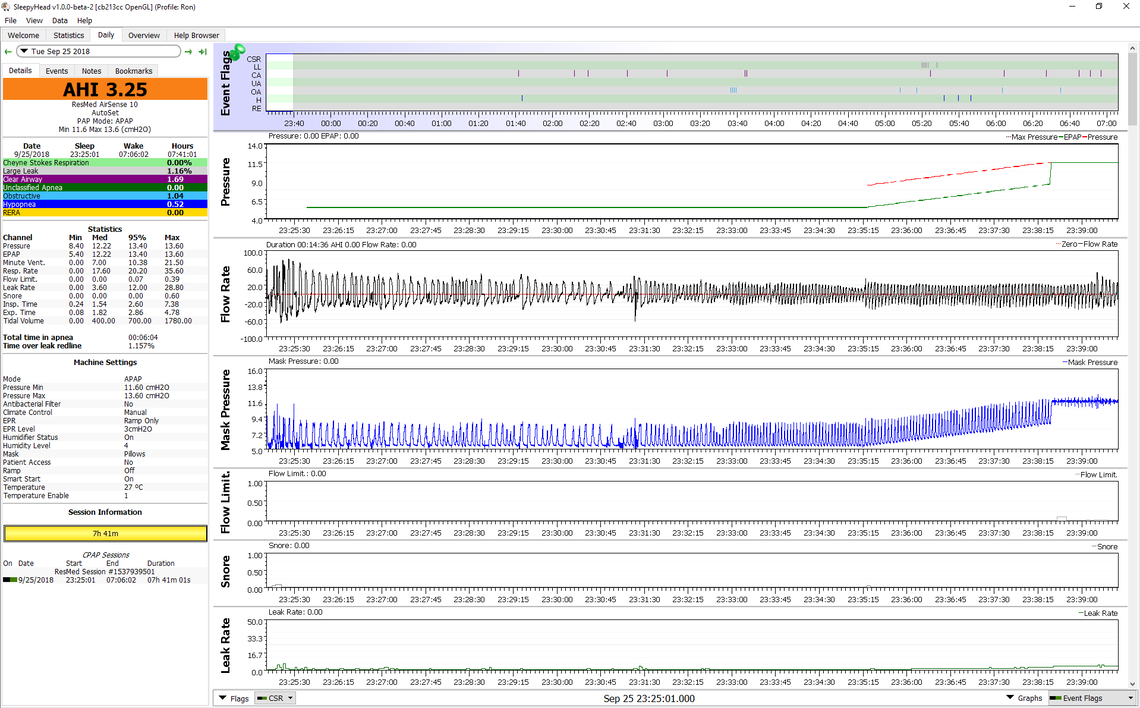
Task: Click the yellow 7h 41m session bar
Action: tap(105, 534)
